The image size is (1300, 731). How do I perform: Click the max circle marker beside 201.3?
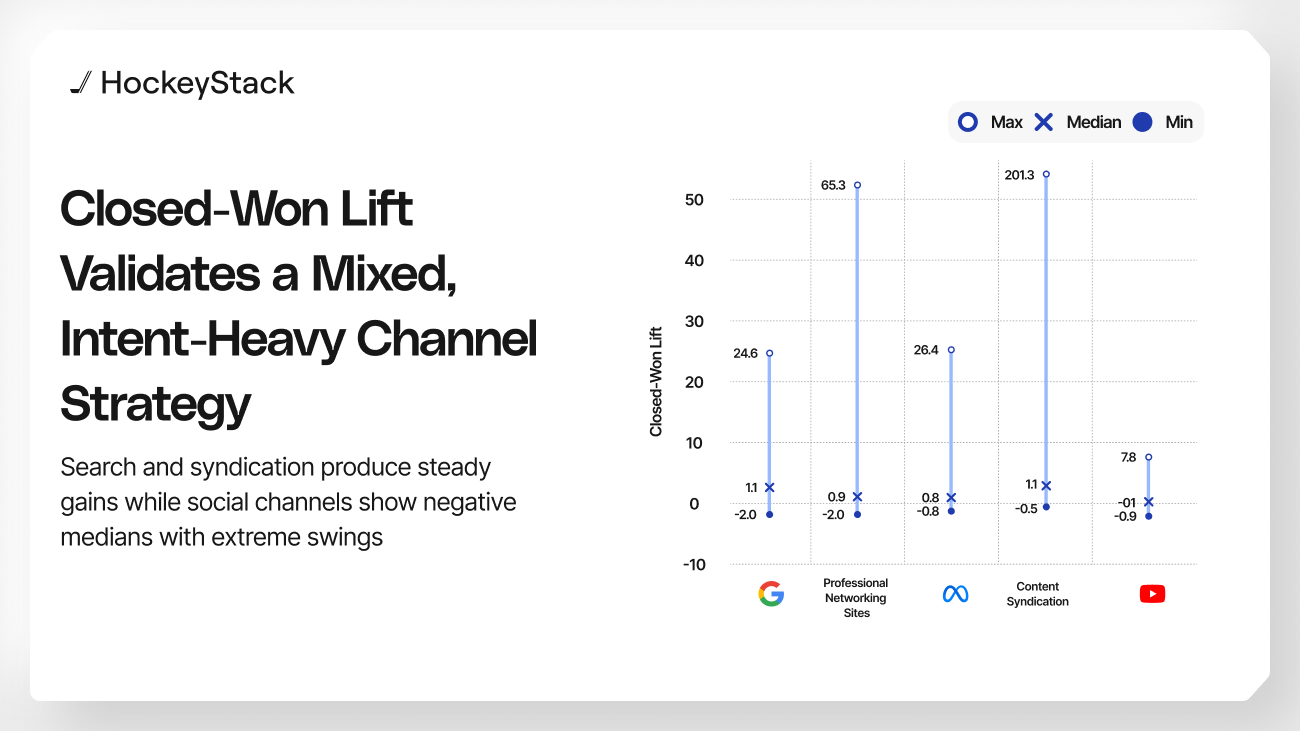[1046, 174]
